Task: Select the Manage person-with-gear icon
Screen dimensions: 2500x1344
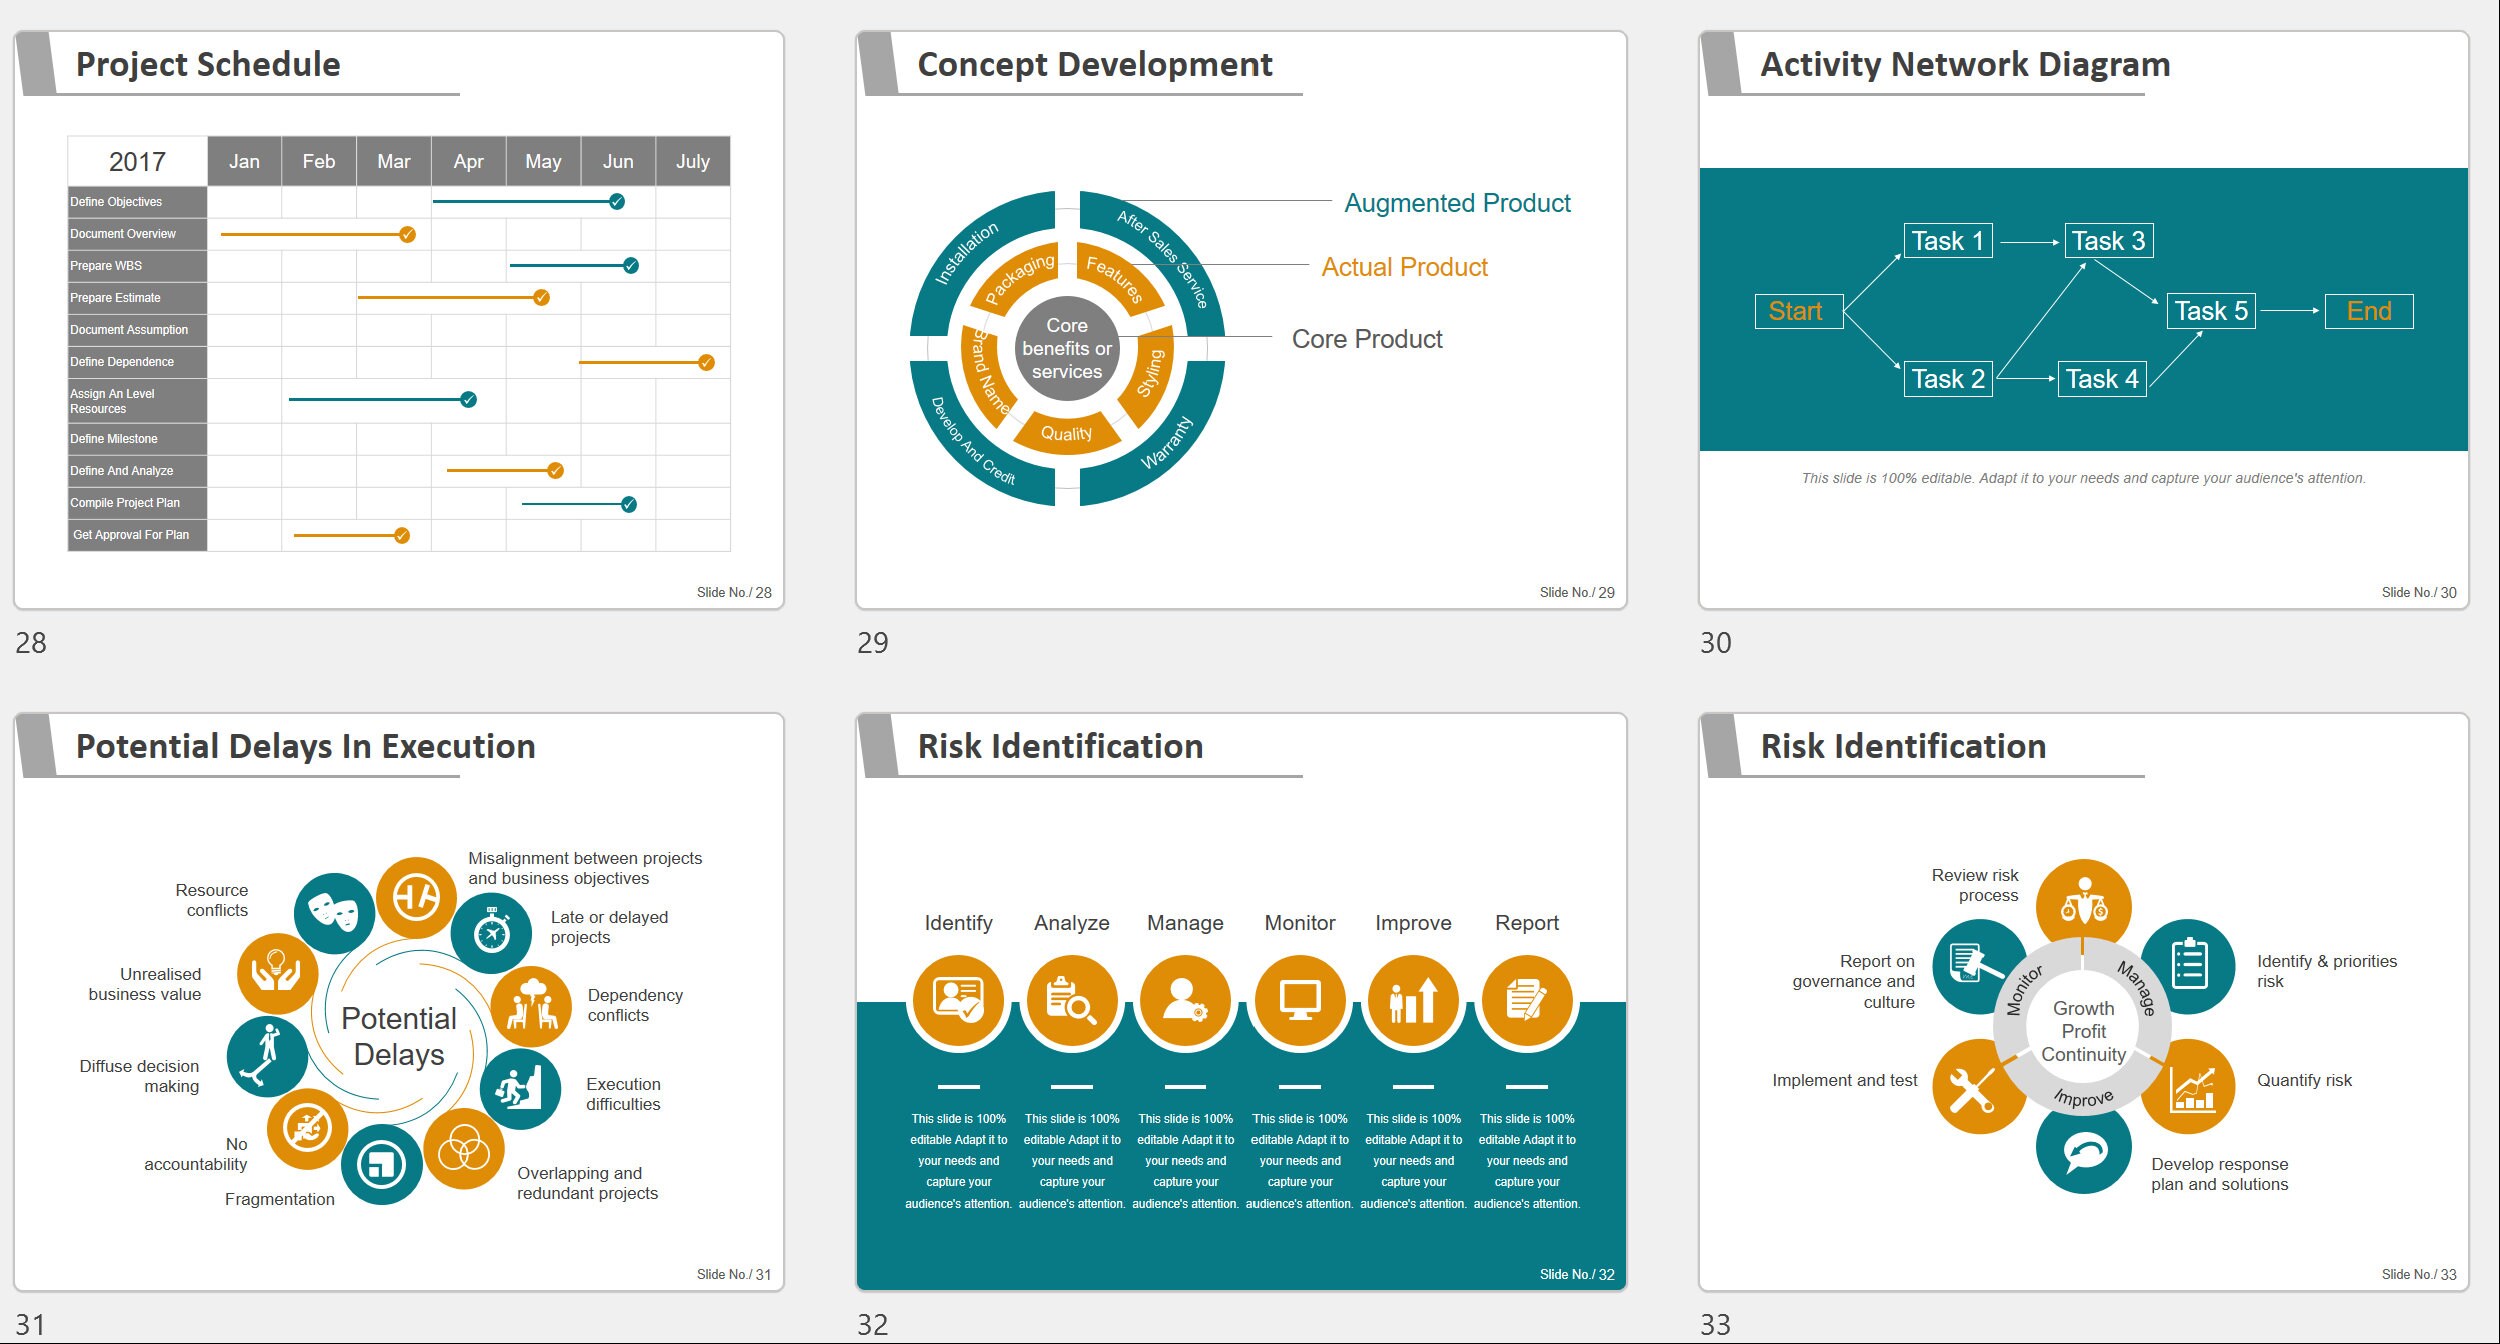Action: coord(1185,1000)
